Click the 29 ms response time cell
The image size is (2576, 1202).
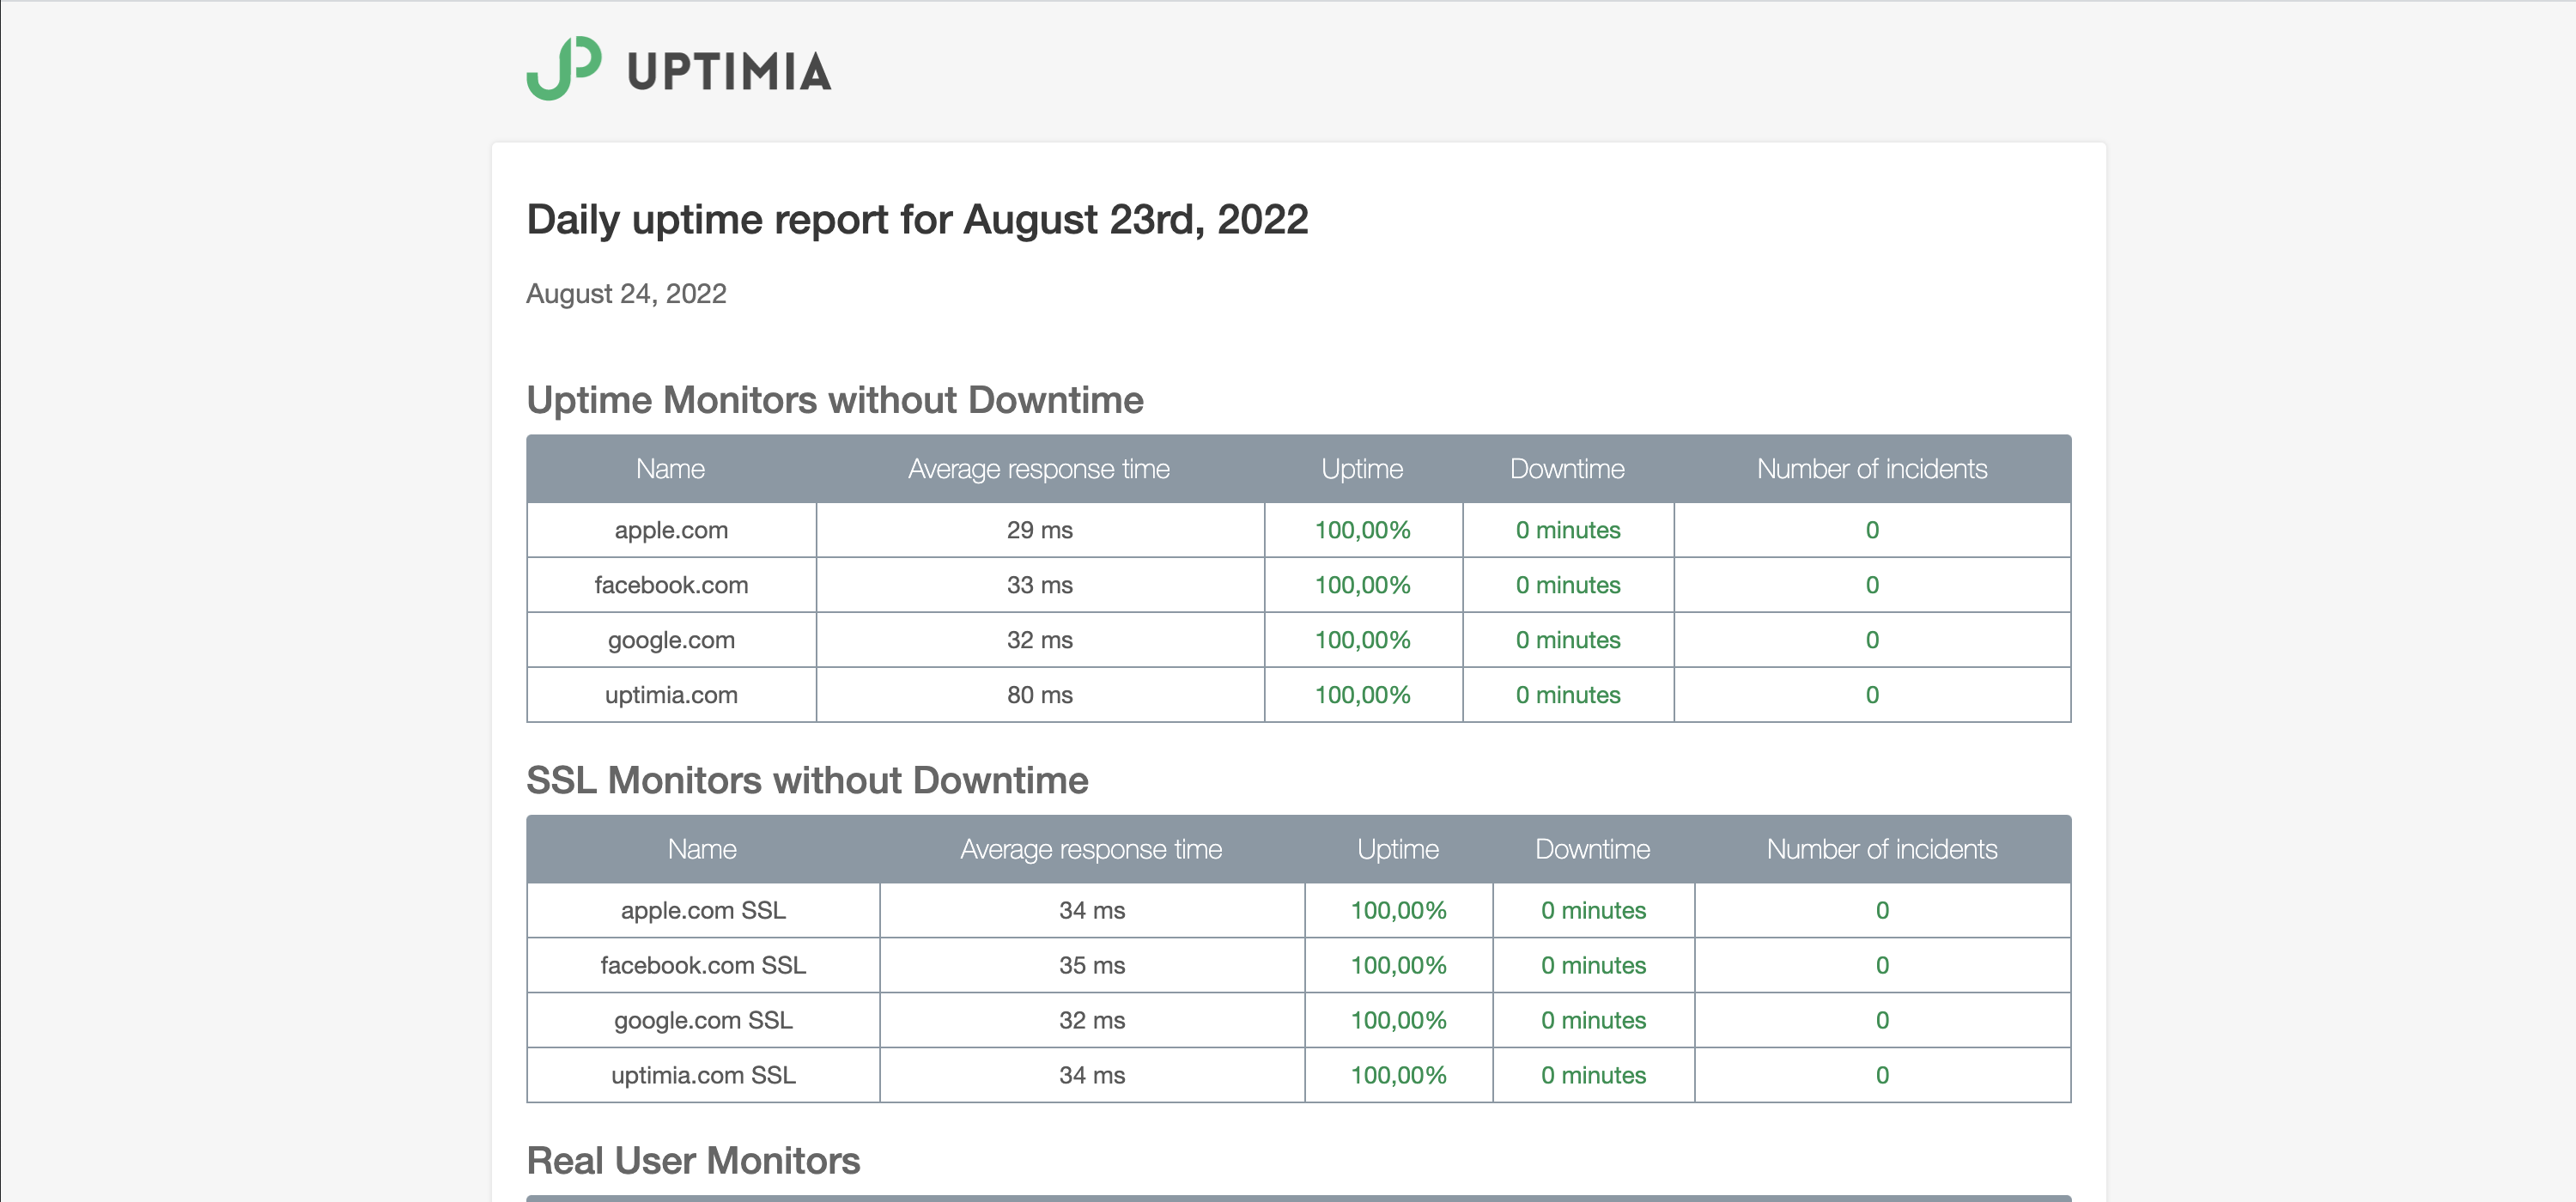coord(1040,530)
